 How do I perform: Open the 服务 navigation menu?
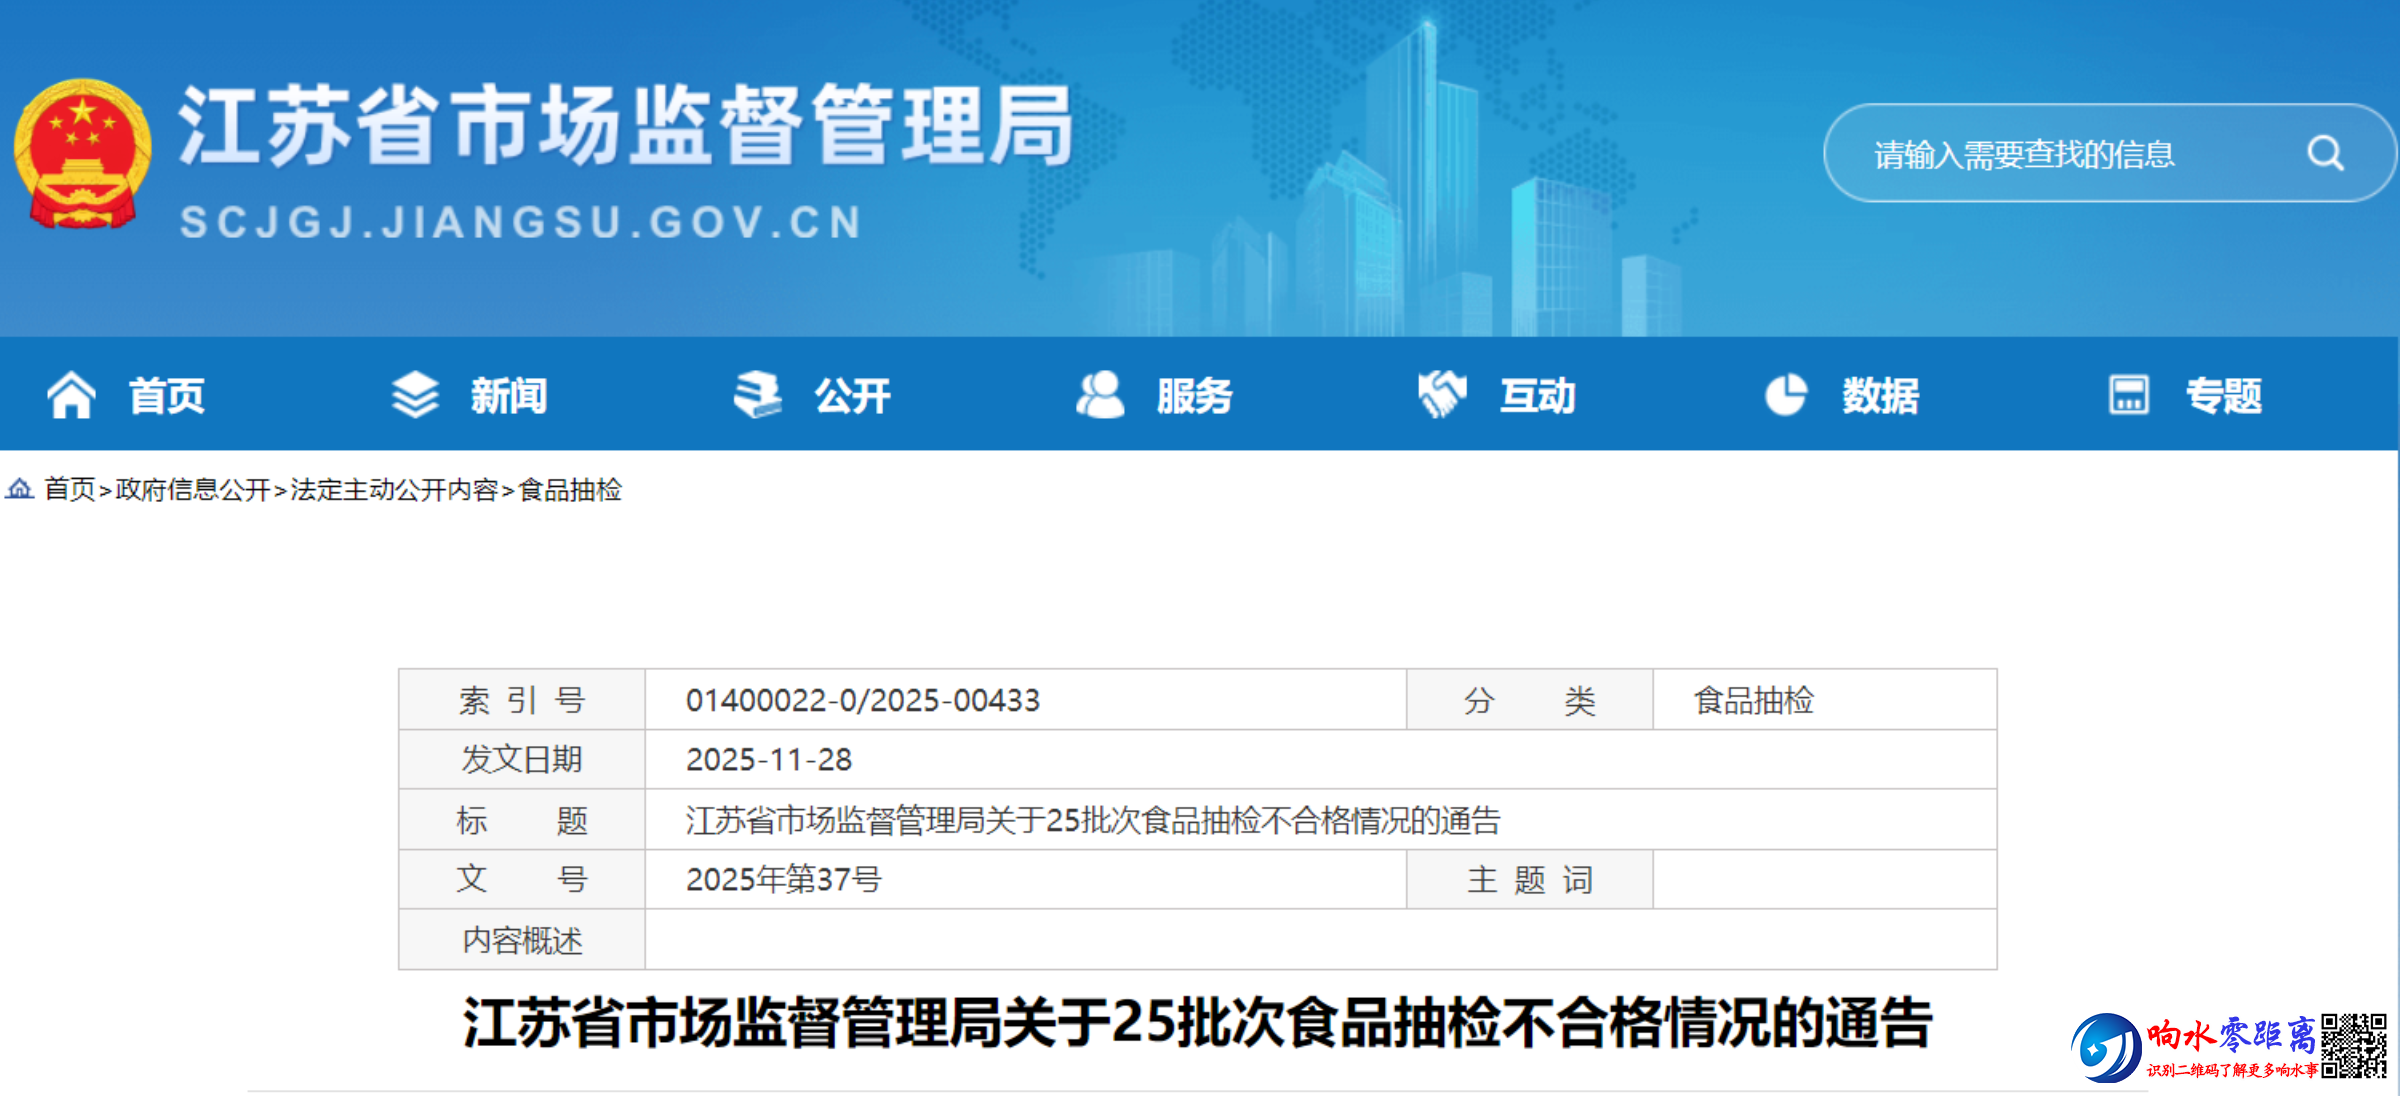tap(1195, 396)
